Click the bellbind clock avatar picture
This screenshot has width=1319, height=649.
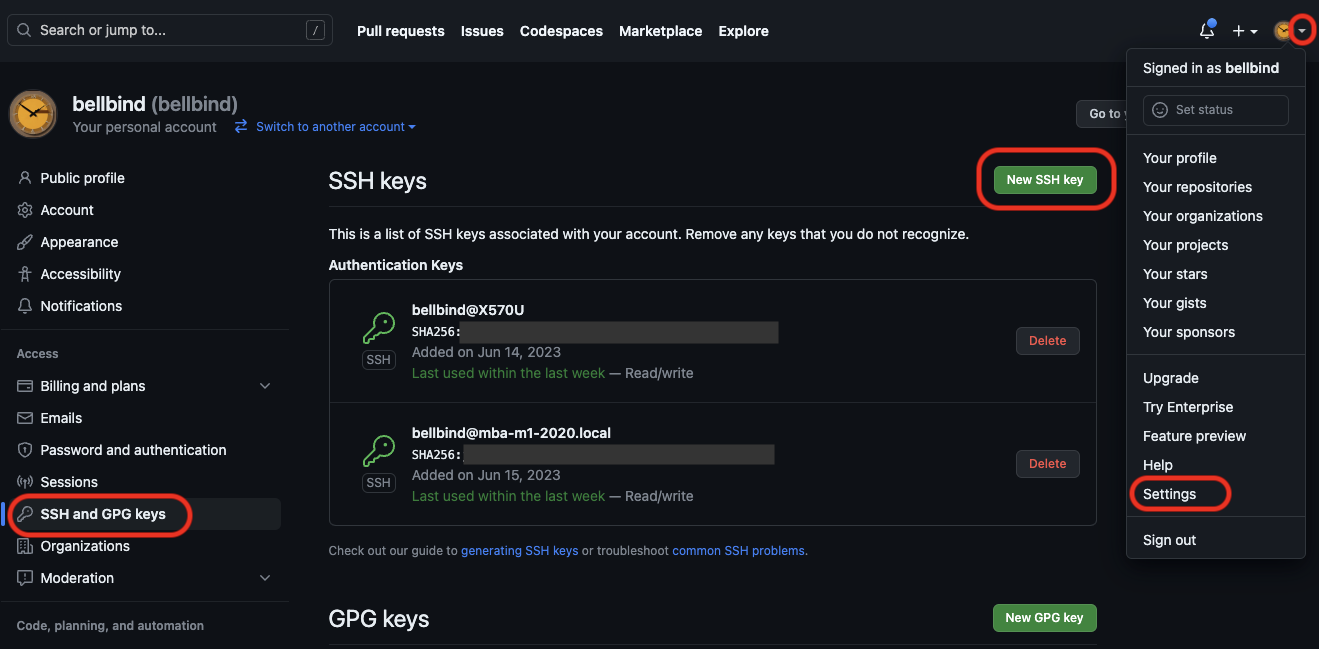tap(33, 113)
